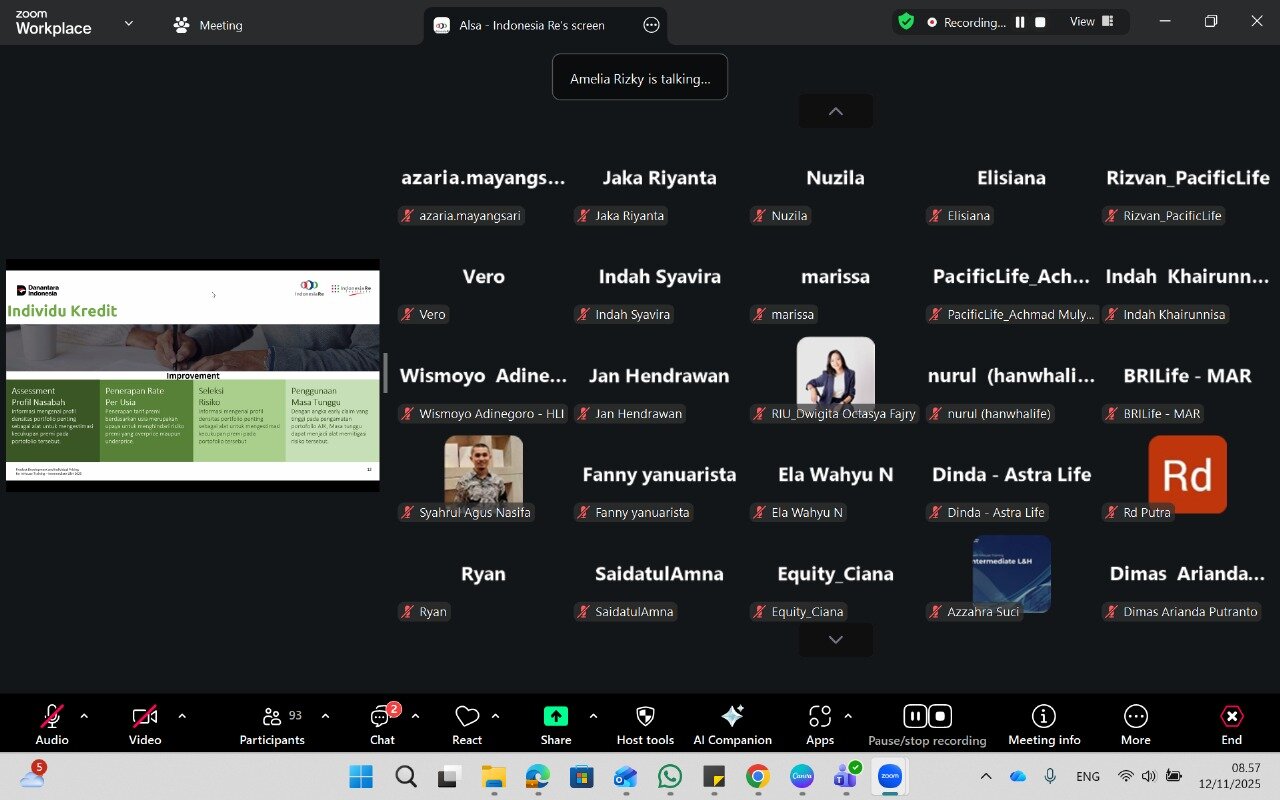Unmute the microphone Audio button

(x=52, y=723)
